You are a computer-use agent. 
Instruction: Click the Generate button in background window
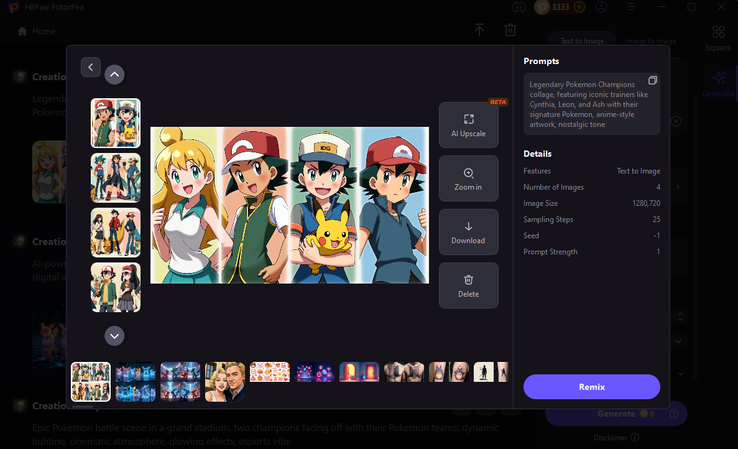coord(616,414)
